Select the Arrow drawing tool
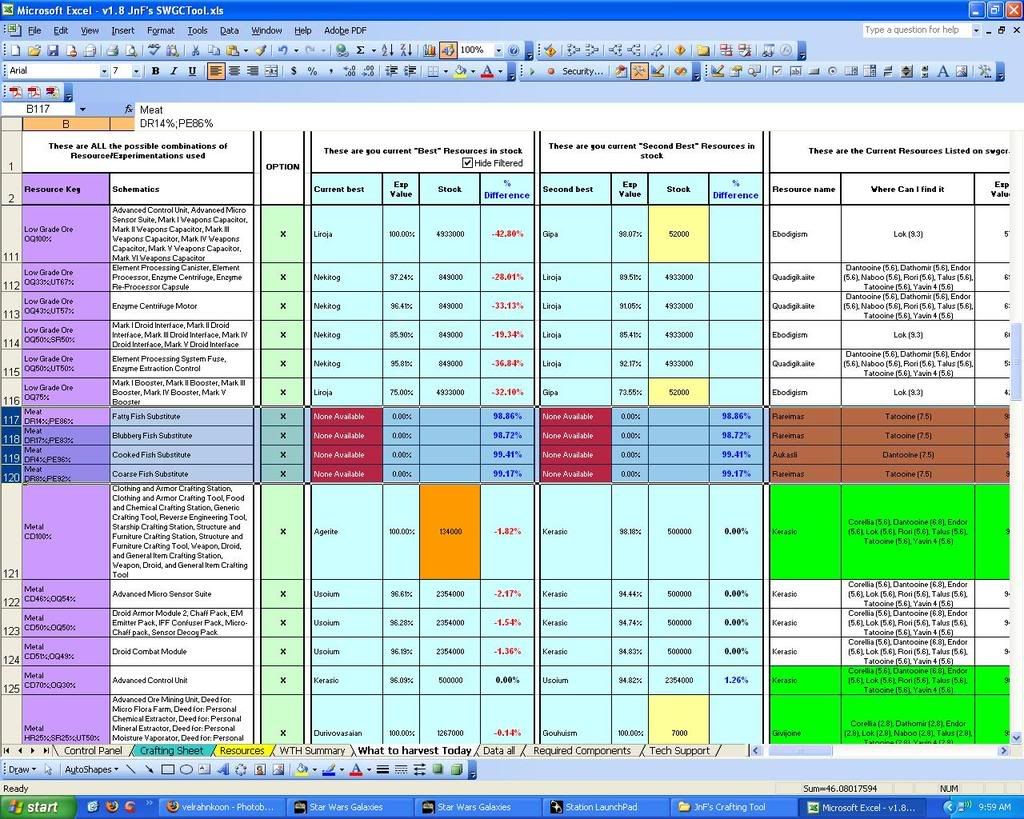The image size is (1024, 819). click(150, 770)
